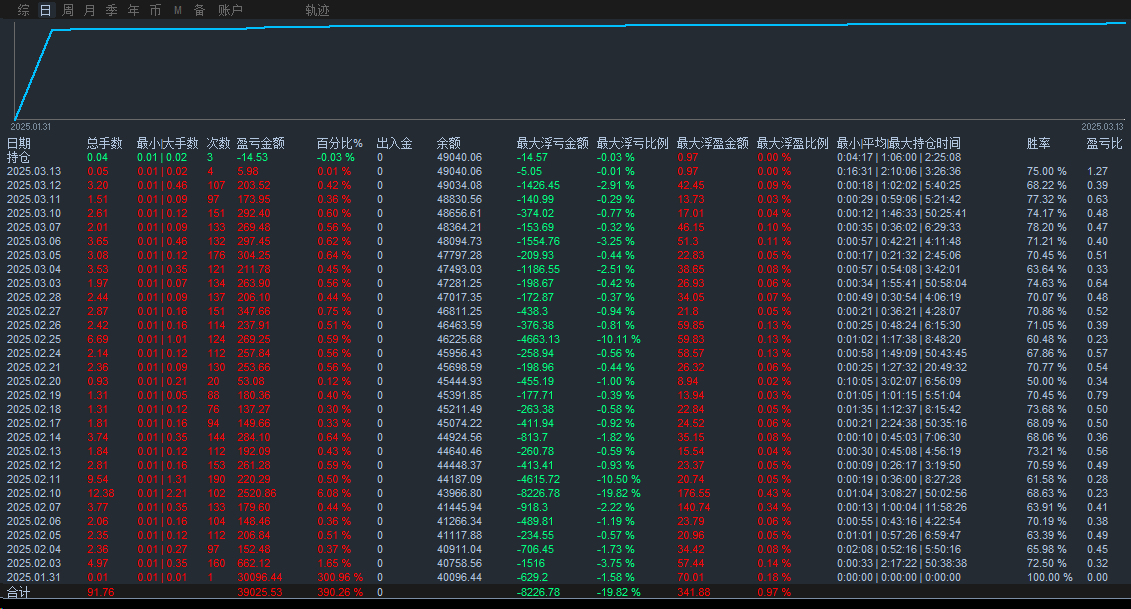Image resolution: width=1131 pixels, height=609 pixels.
Task: Click the 最大浮亏金额 column header
Action: point(553,143)
